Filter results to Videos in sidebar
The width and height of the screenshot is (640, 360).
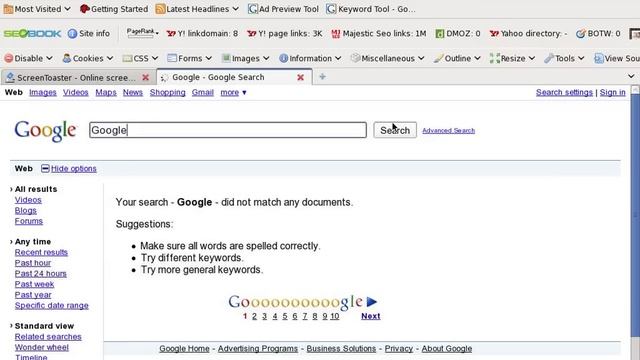(x=28, y=200)
